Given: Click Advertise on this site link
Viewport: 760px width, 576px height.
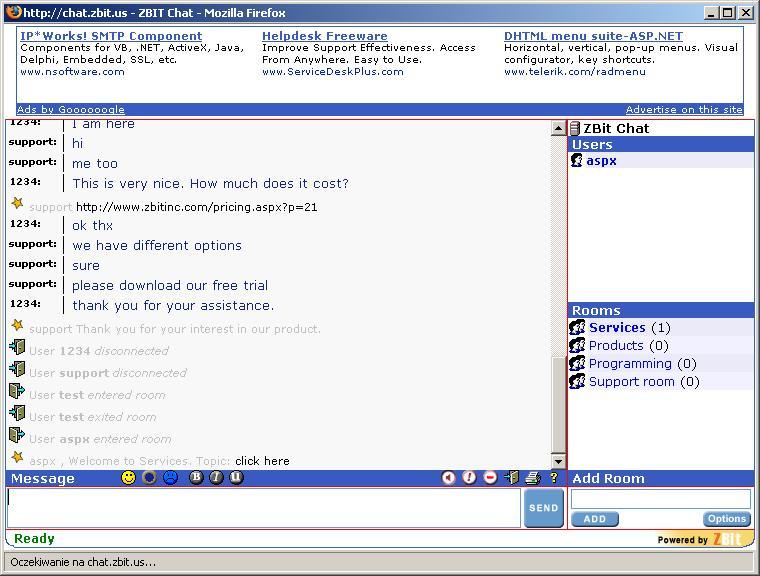Looking at the screenshot, I should point(684,110).
